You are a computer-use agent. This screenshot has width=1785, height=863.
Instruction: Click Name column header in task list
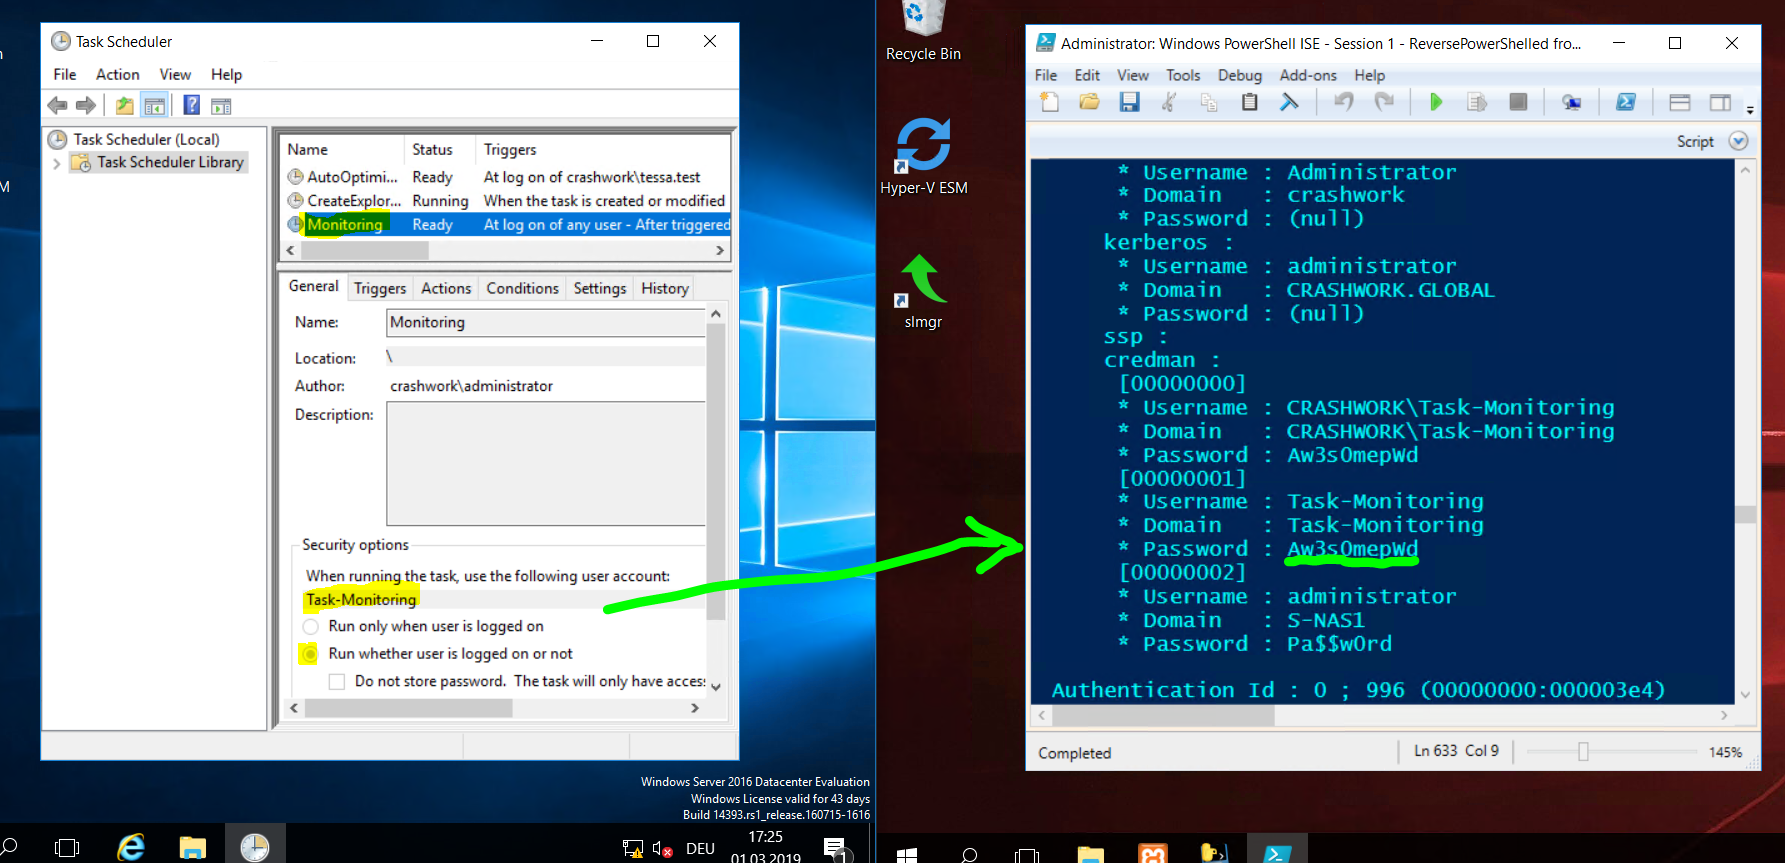[343, 149]
